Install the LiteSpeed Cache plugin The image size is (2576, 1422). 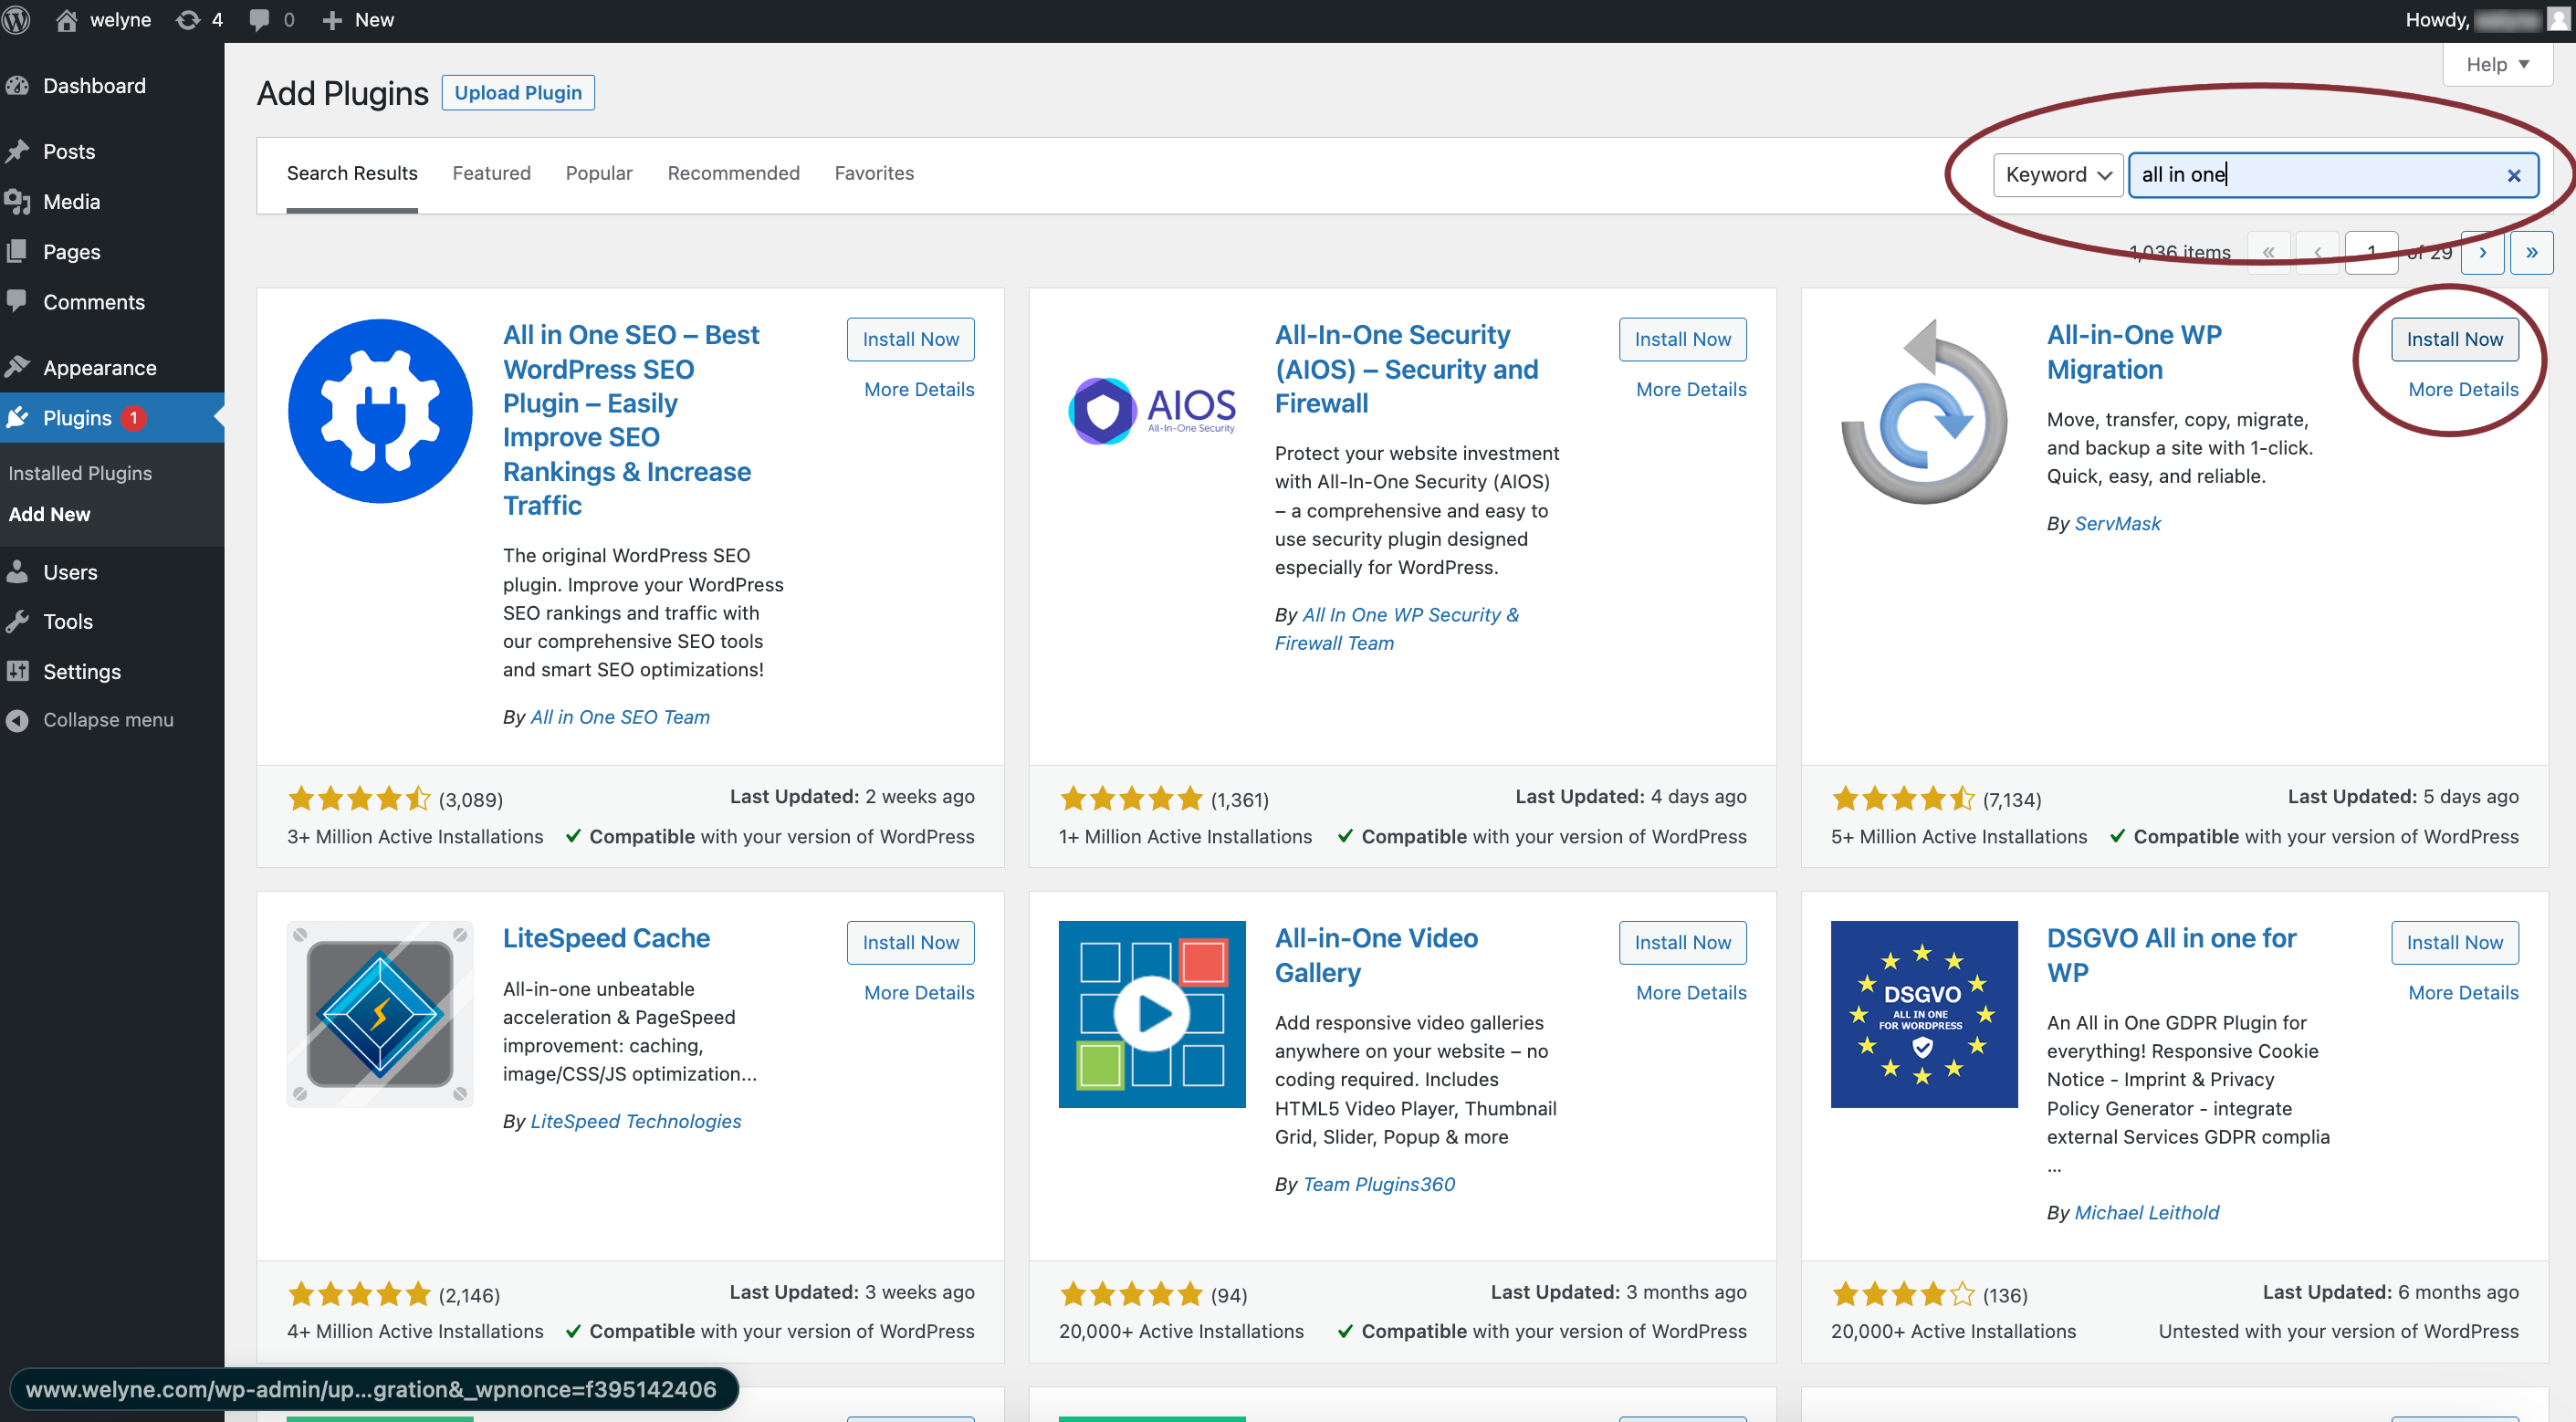tap(910, 943)
